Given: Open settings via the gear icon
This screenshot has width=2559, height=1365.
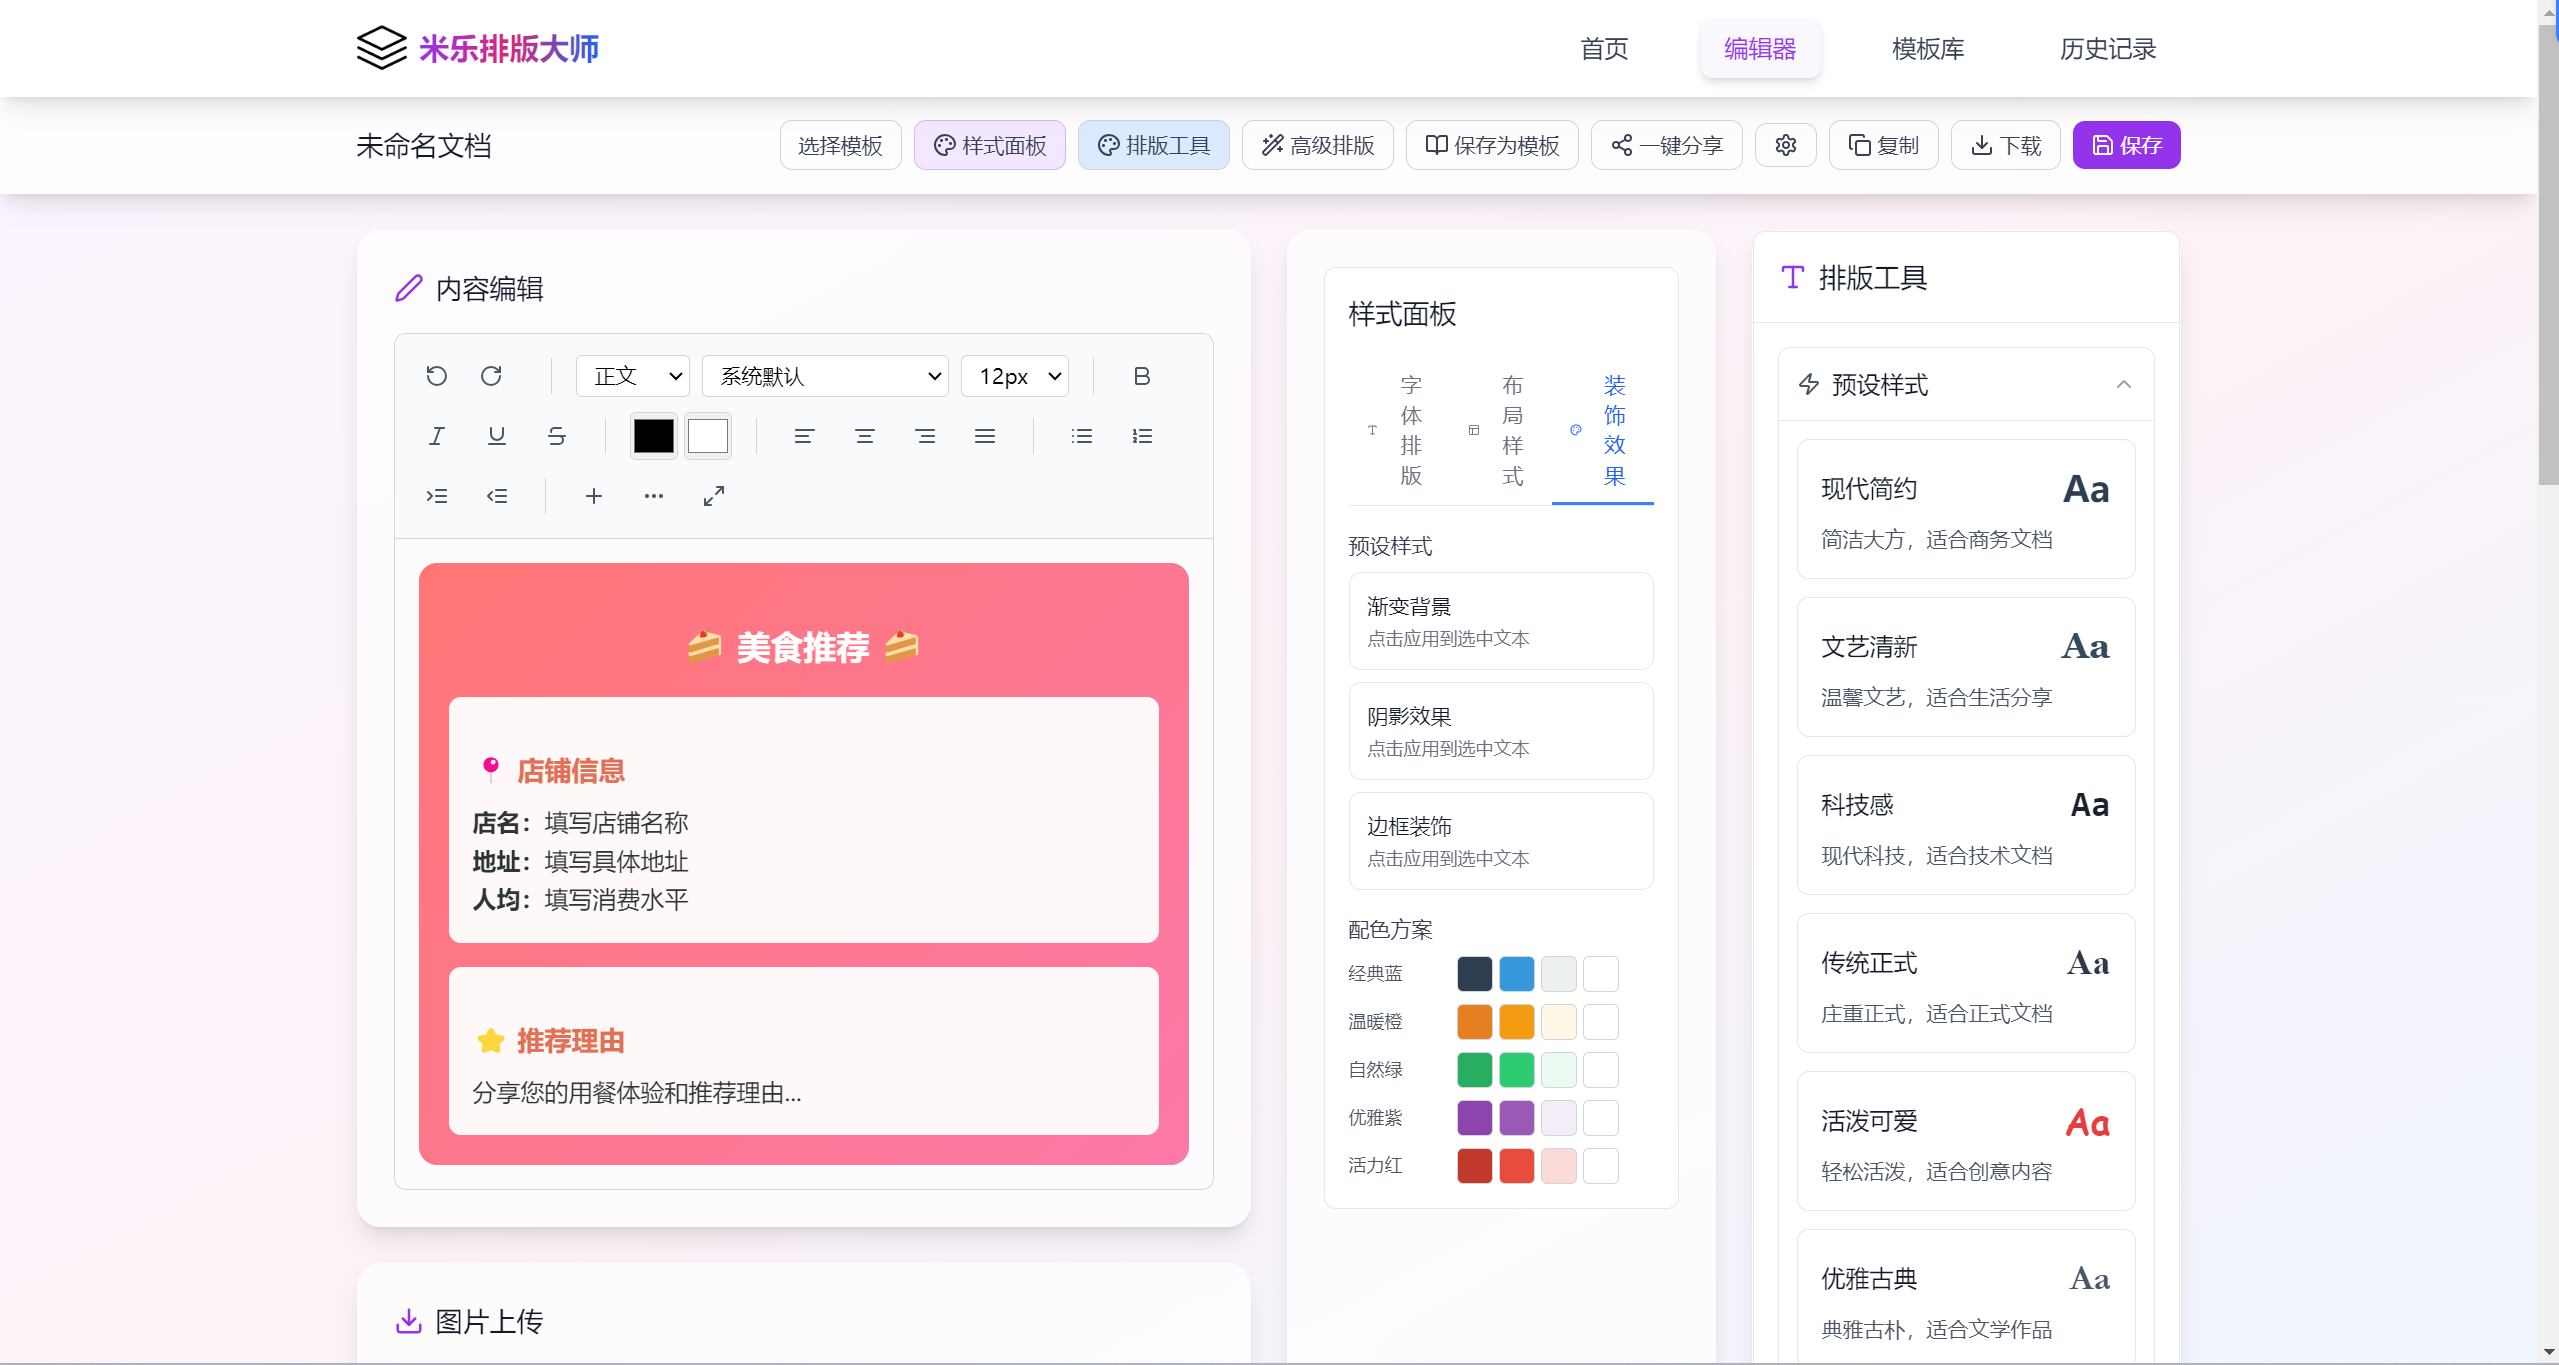Looking at the screenshot, I should pyautogui.click(x=1786, y=145).
